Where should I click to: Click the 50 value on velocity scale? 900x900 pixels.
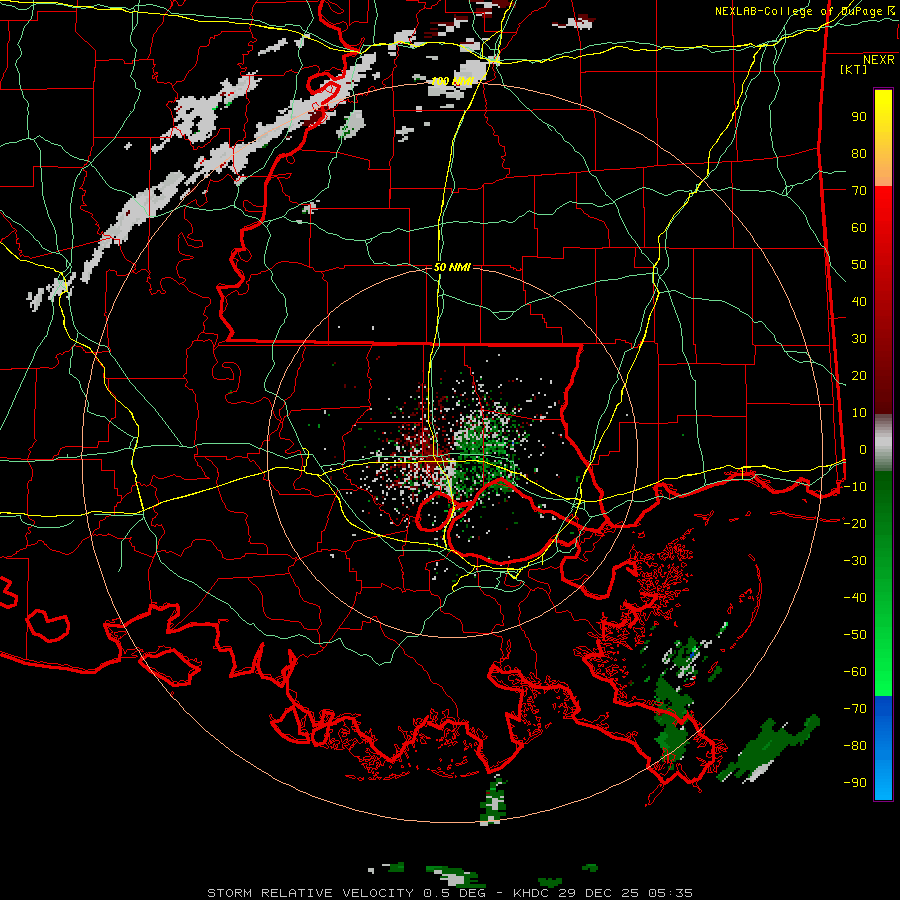859,265
